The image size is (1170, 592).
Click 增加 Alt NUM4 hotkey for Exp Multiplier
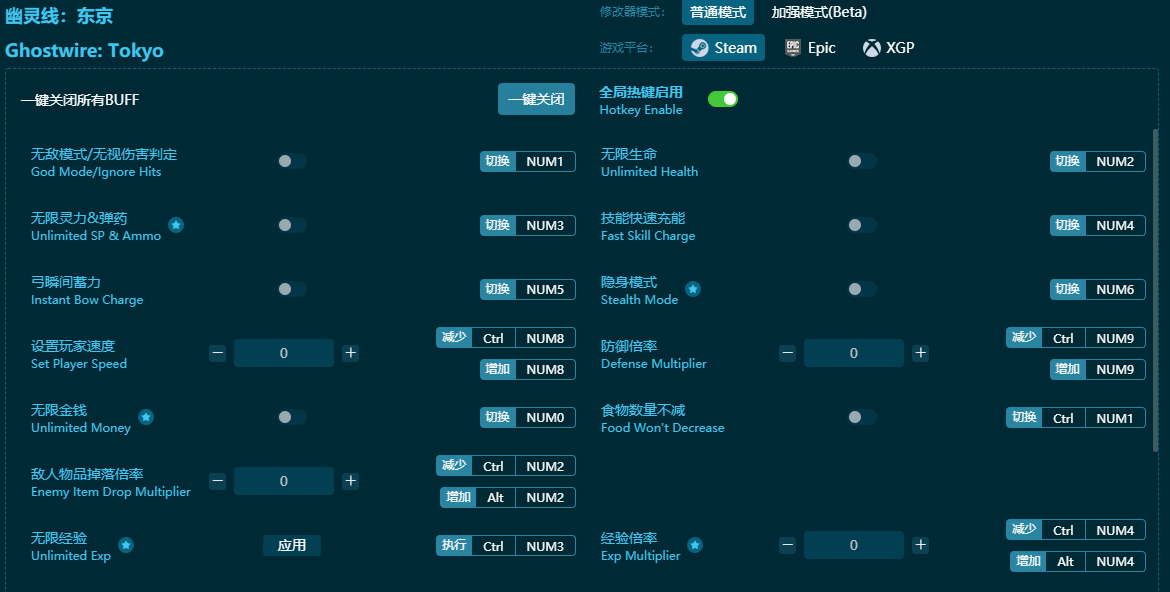pyautogui.click(x=1078, y=561)
